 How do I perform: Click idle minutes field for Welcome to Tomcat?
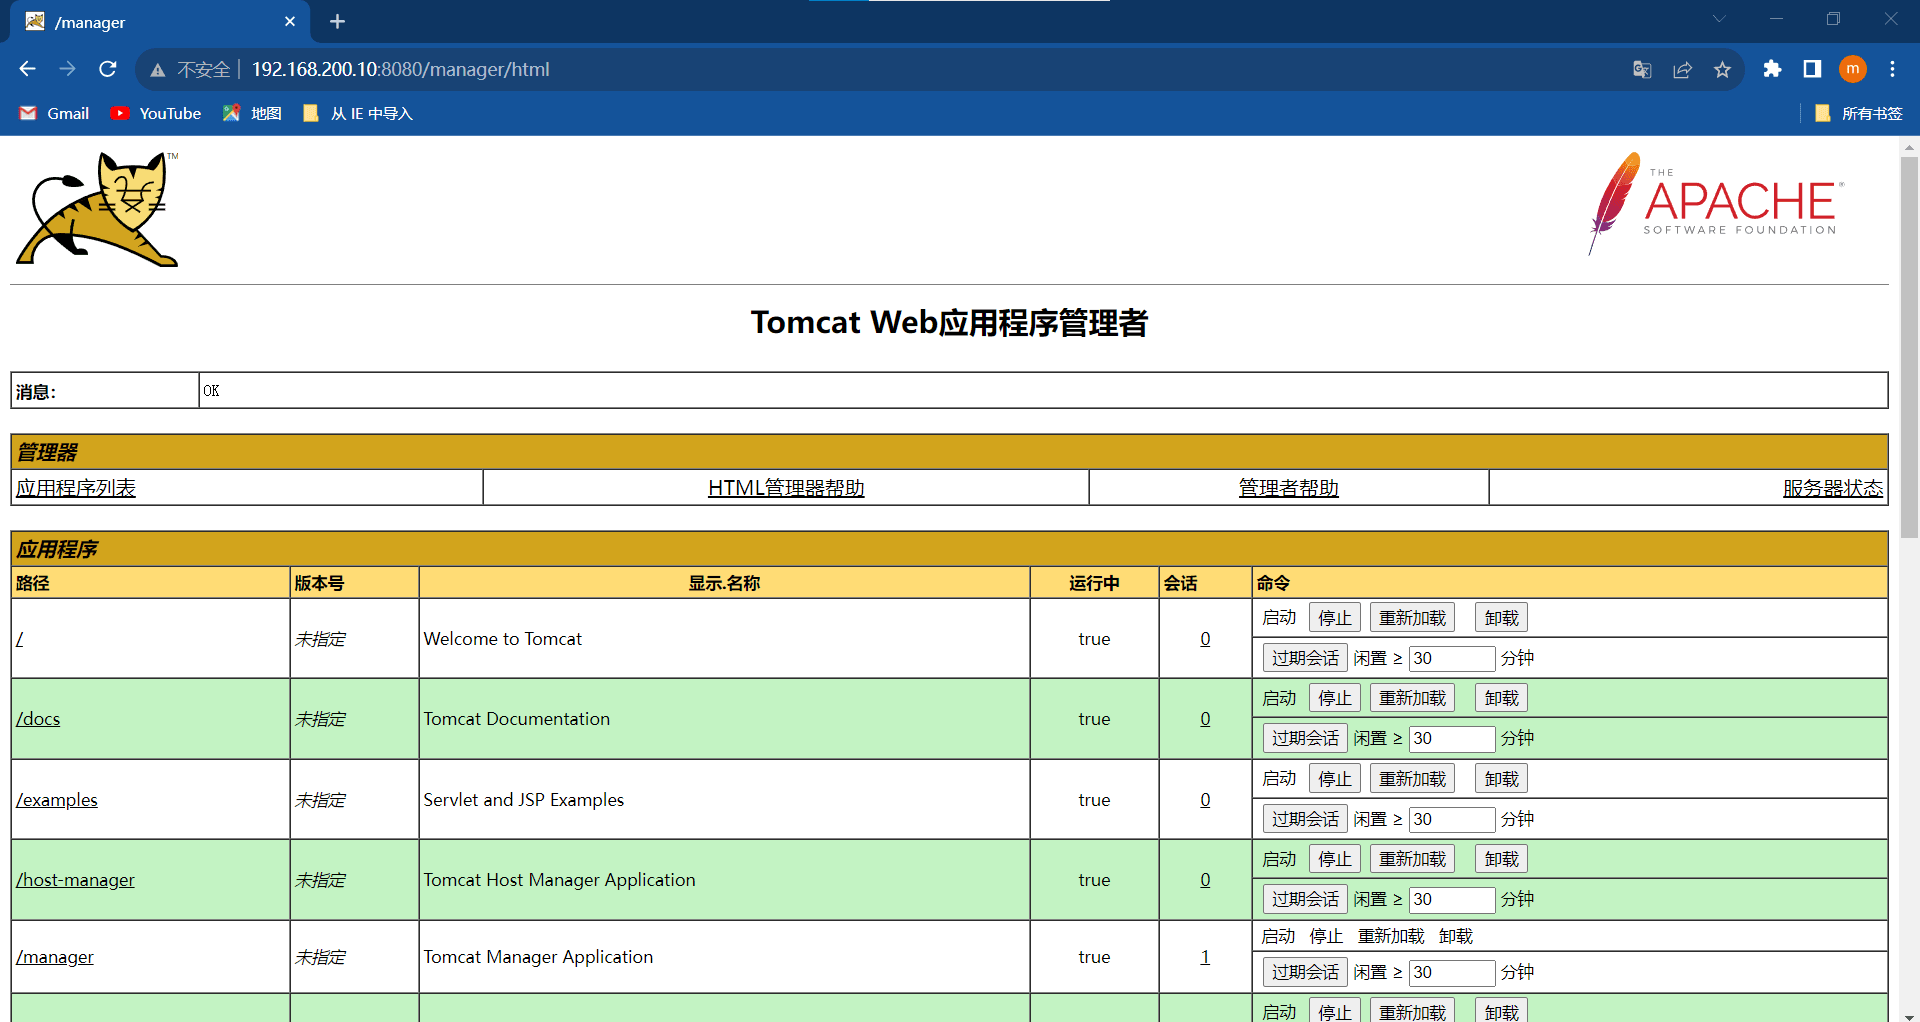[x=1452, y=658]
